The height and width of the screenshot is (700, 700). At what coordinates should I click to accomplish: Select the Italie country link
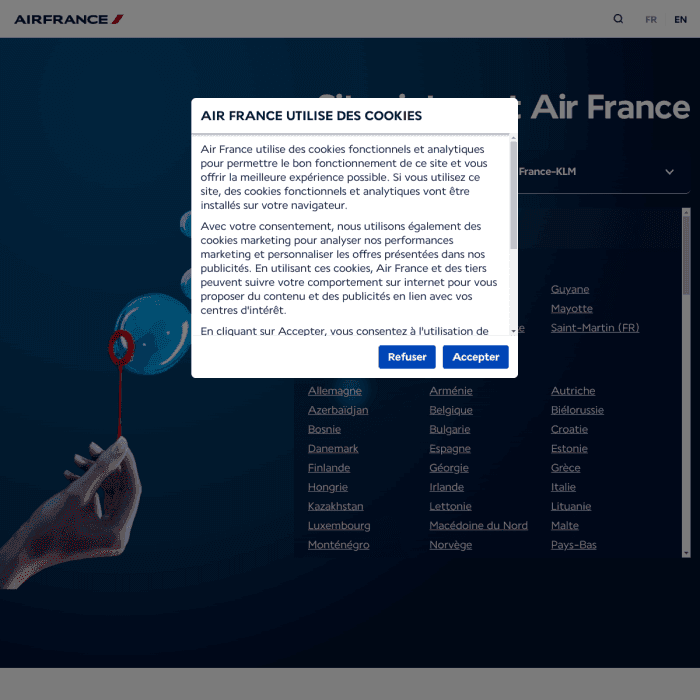click(x=563, y=487)
